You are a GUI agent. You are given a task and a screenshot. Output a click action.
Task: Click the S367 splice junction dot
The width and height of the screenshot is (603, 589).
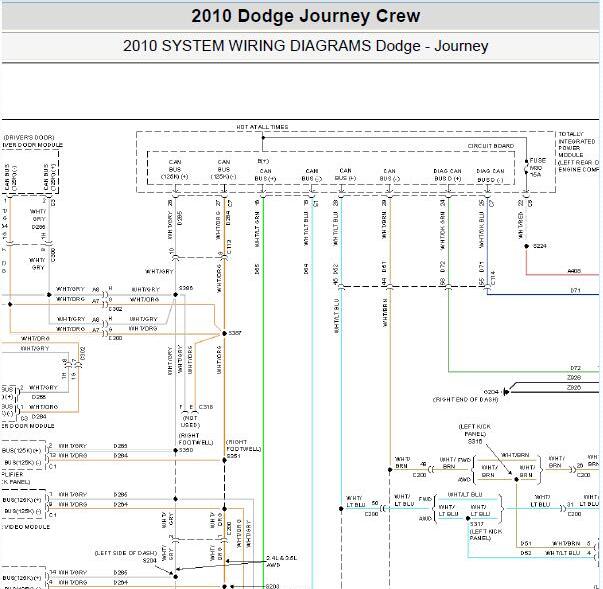pyautogui.click(x=225, y=333)
